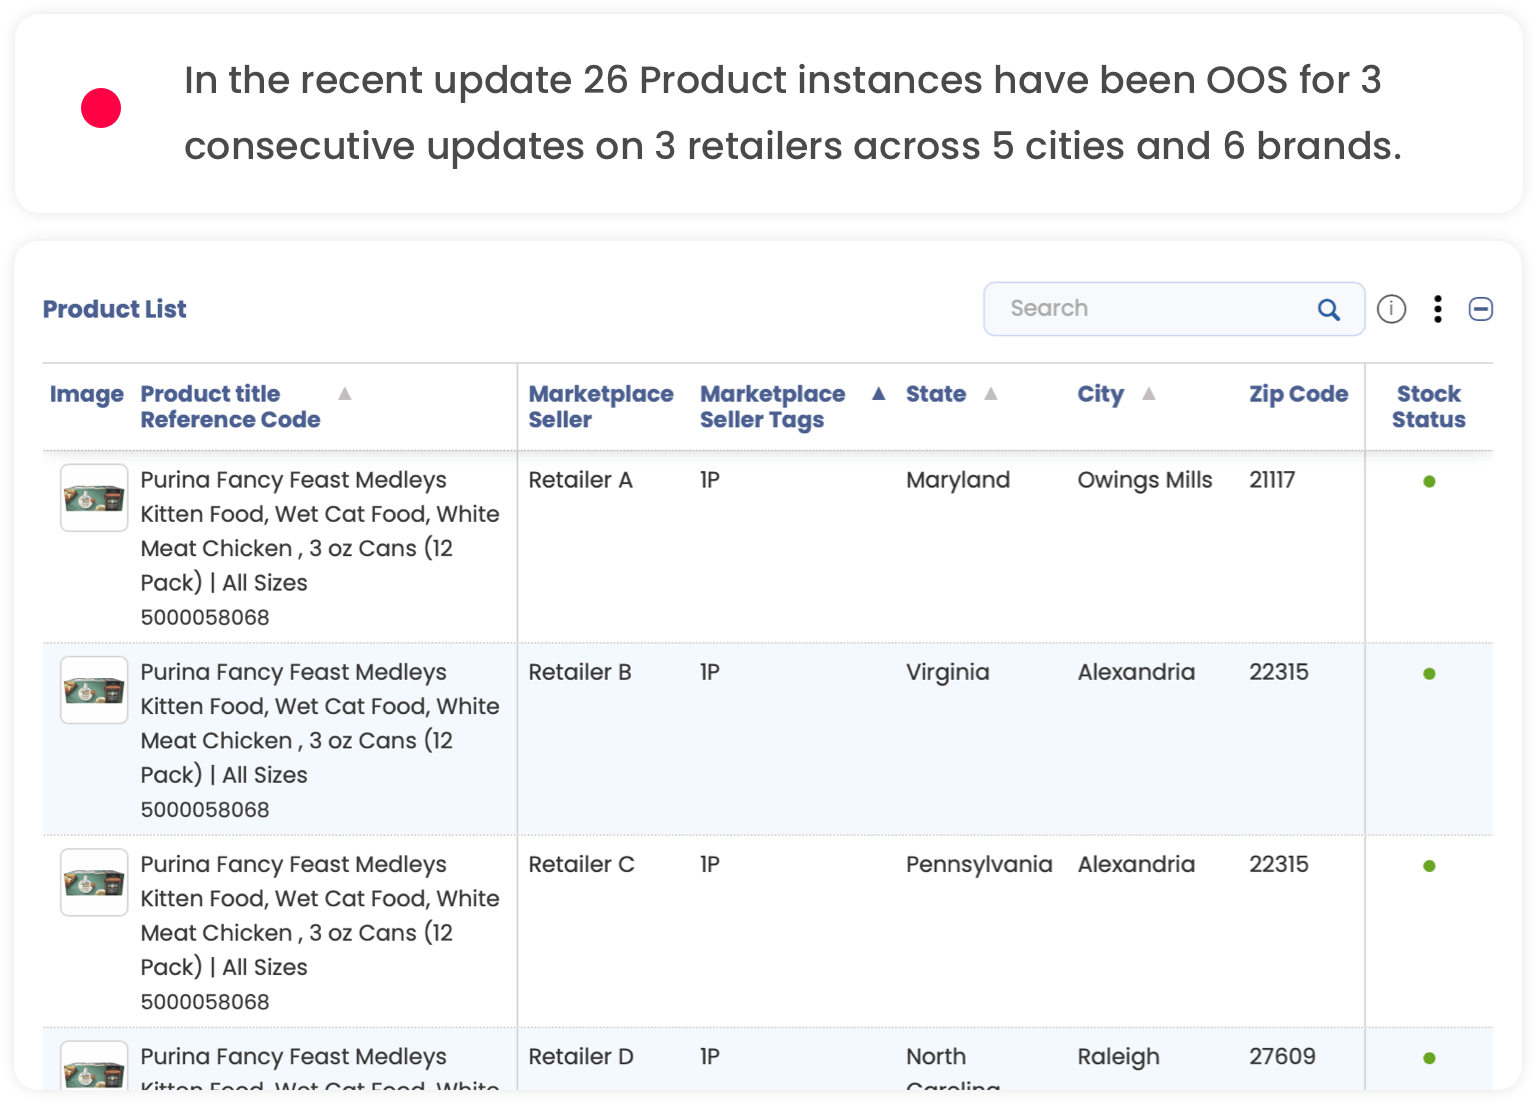The height and width of the screenshot is (1104, 1537).
Task: Click Purina product title in Retailer C row
Action: 320,915
